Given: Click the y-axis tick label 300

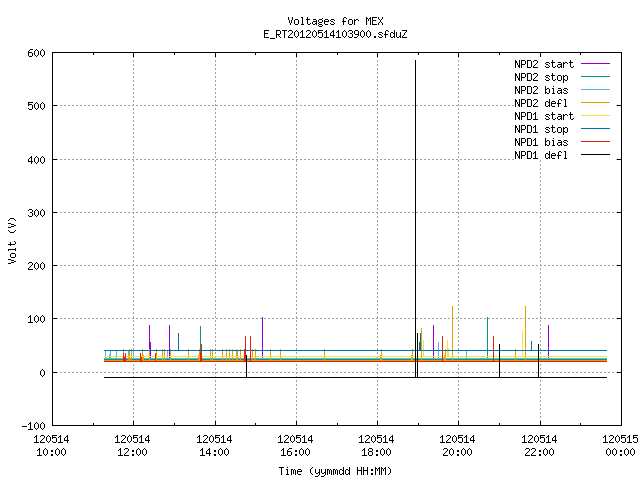Looking at the screenshot, I should [36, 213].
